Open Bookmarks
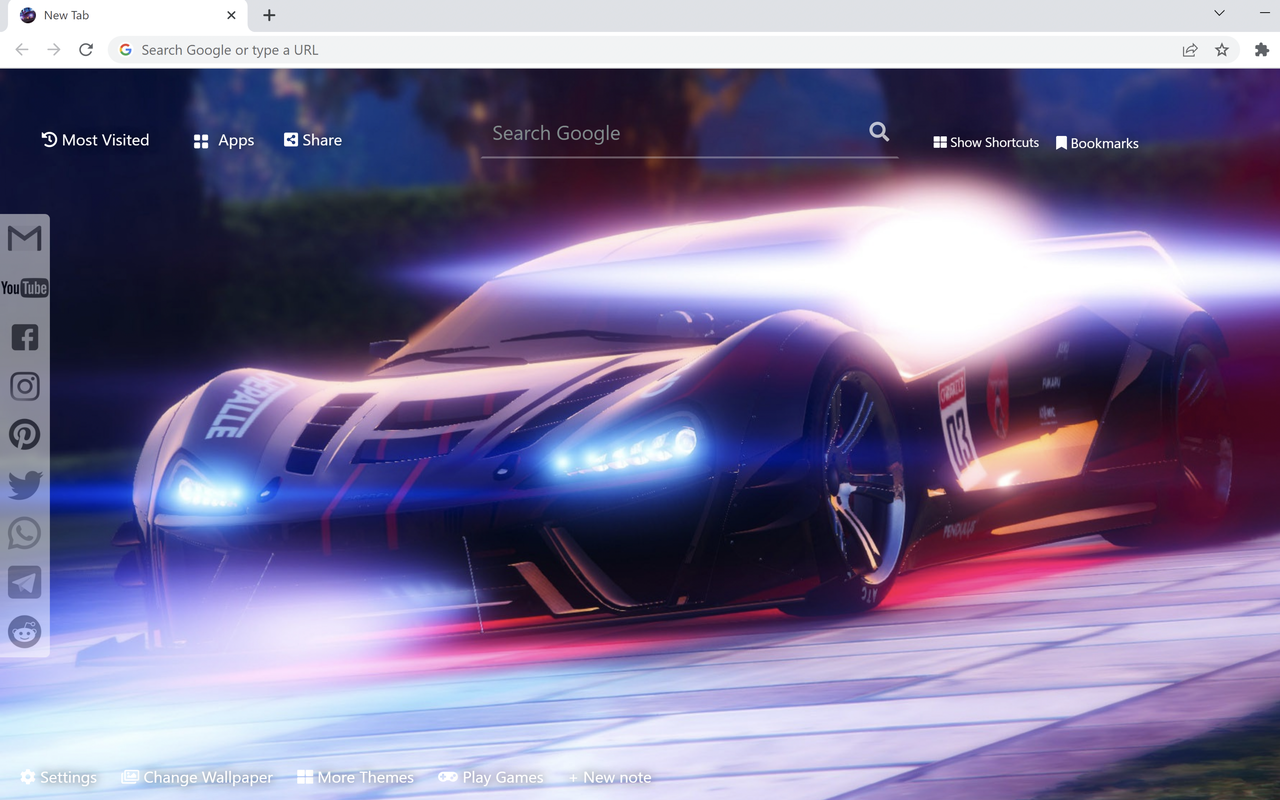Viewport: 1280px width, 800px height. [1097, 143]
